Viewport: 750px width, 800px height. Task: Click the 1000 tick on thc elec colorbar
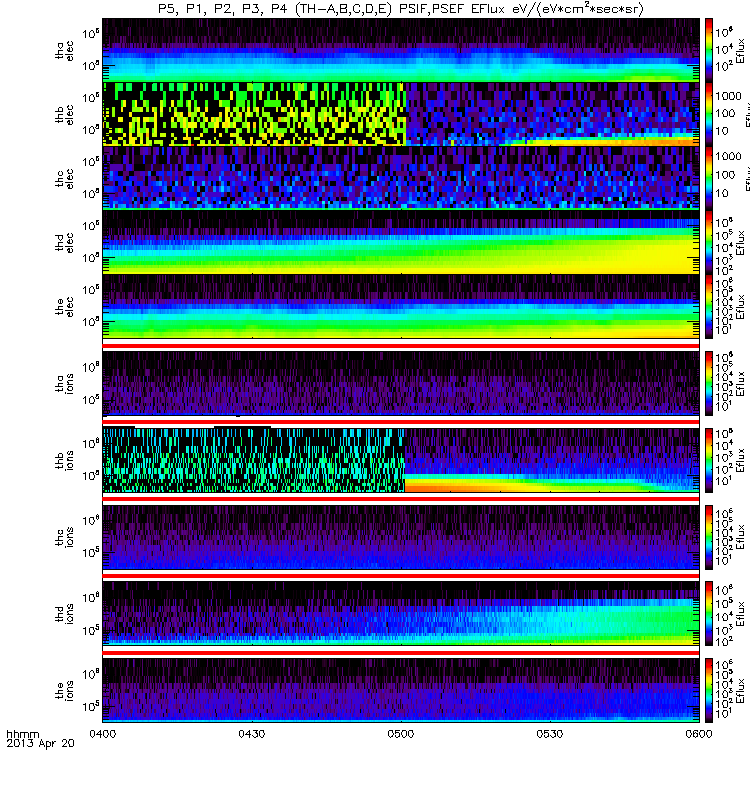728,157
